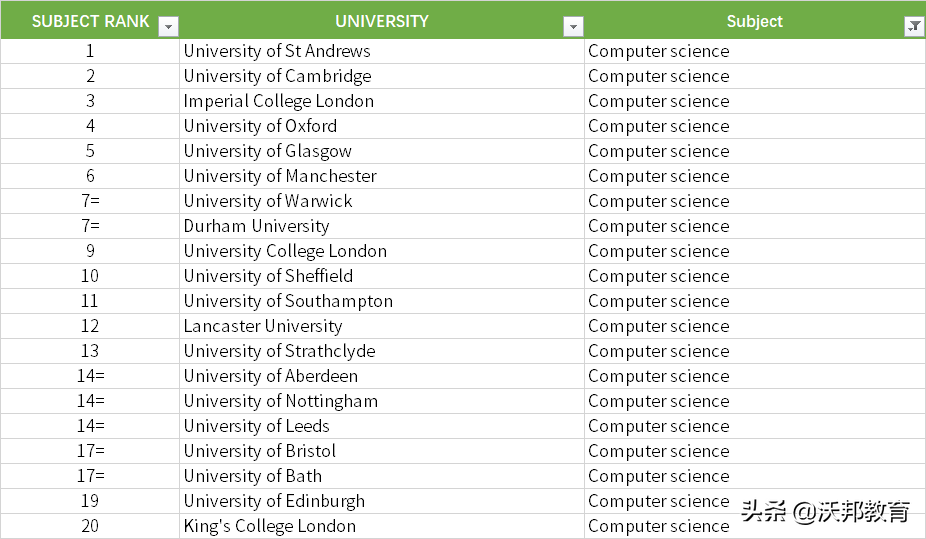926x539 pixels.
Task: Open the UNIVERSITY column filter dropdown
Action: click(573, 27)
